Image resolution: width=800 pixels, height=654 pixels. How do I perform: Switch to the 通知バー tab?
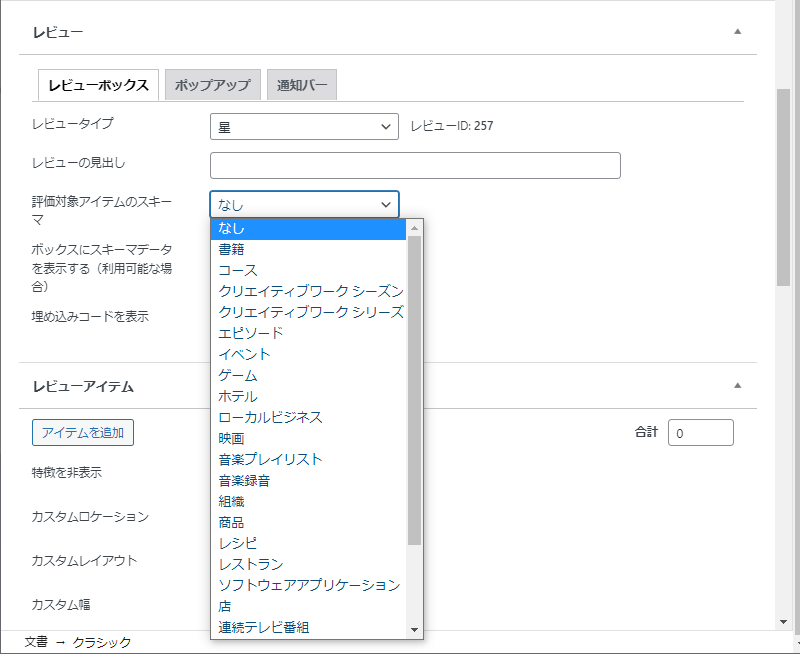click(302, 85)
